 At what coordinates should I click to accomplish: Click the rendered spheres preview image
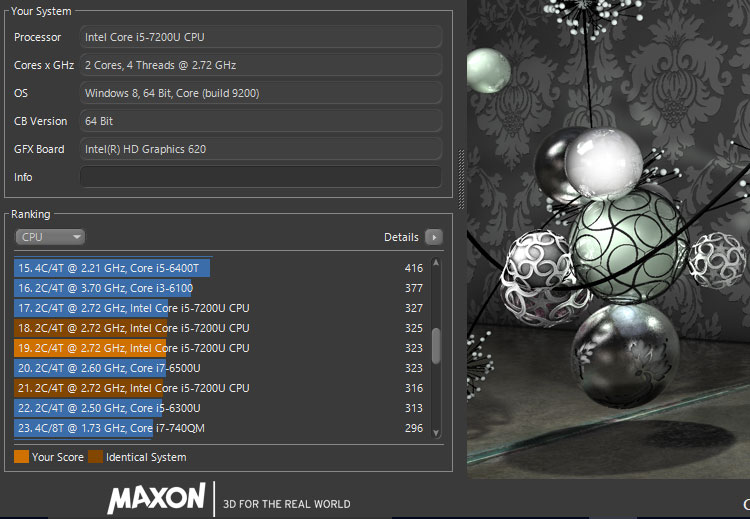[x=608, y=240]
